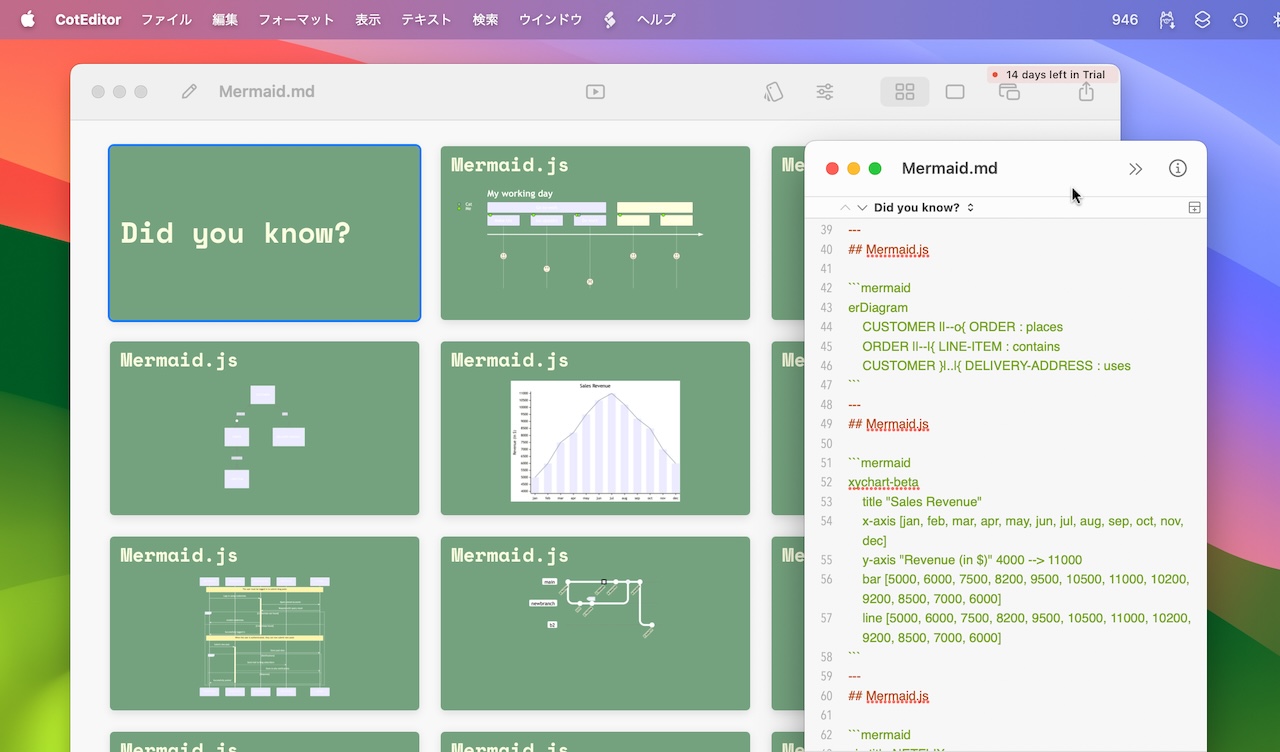Click the ## Mermaid.js heading on line 60
Screen dimensions: 1280x752
tap(888, 696)
